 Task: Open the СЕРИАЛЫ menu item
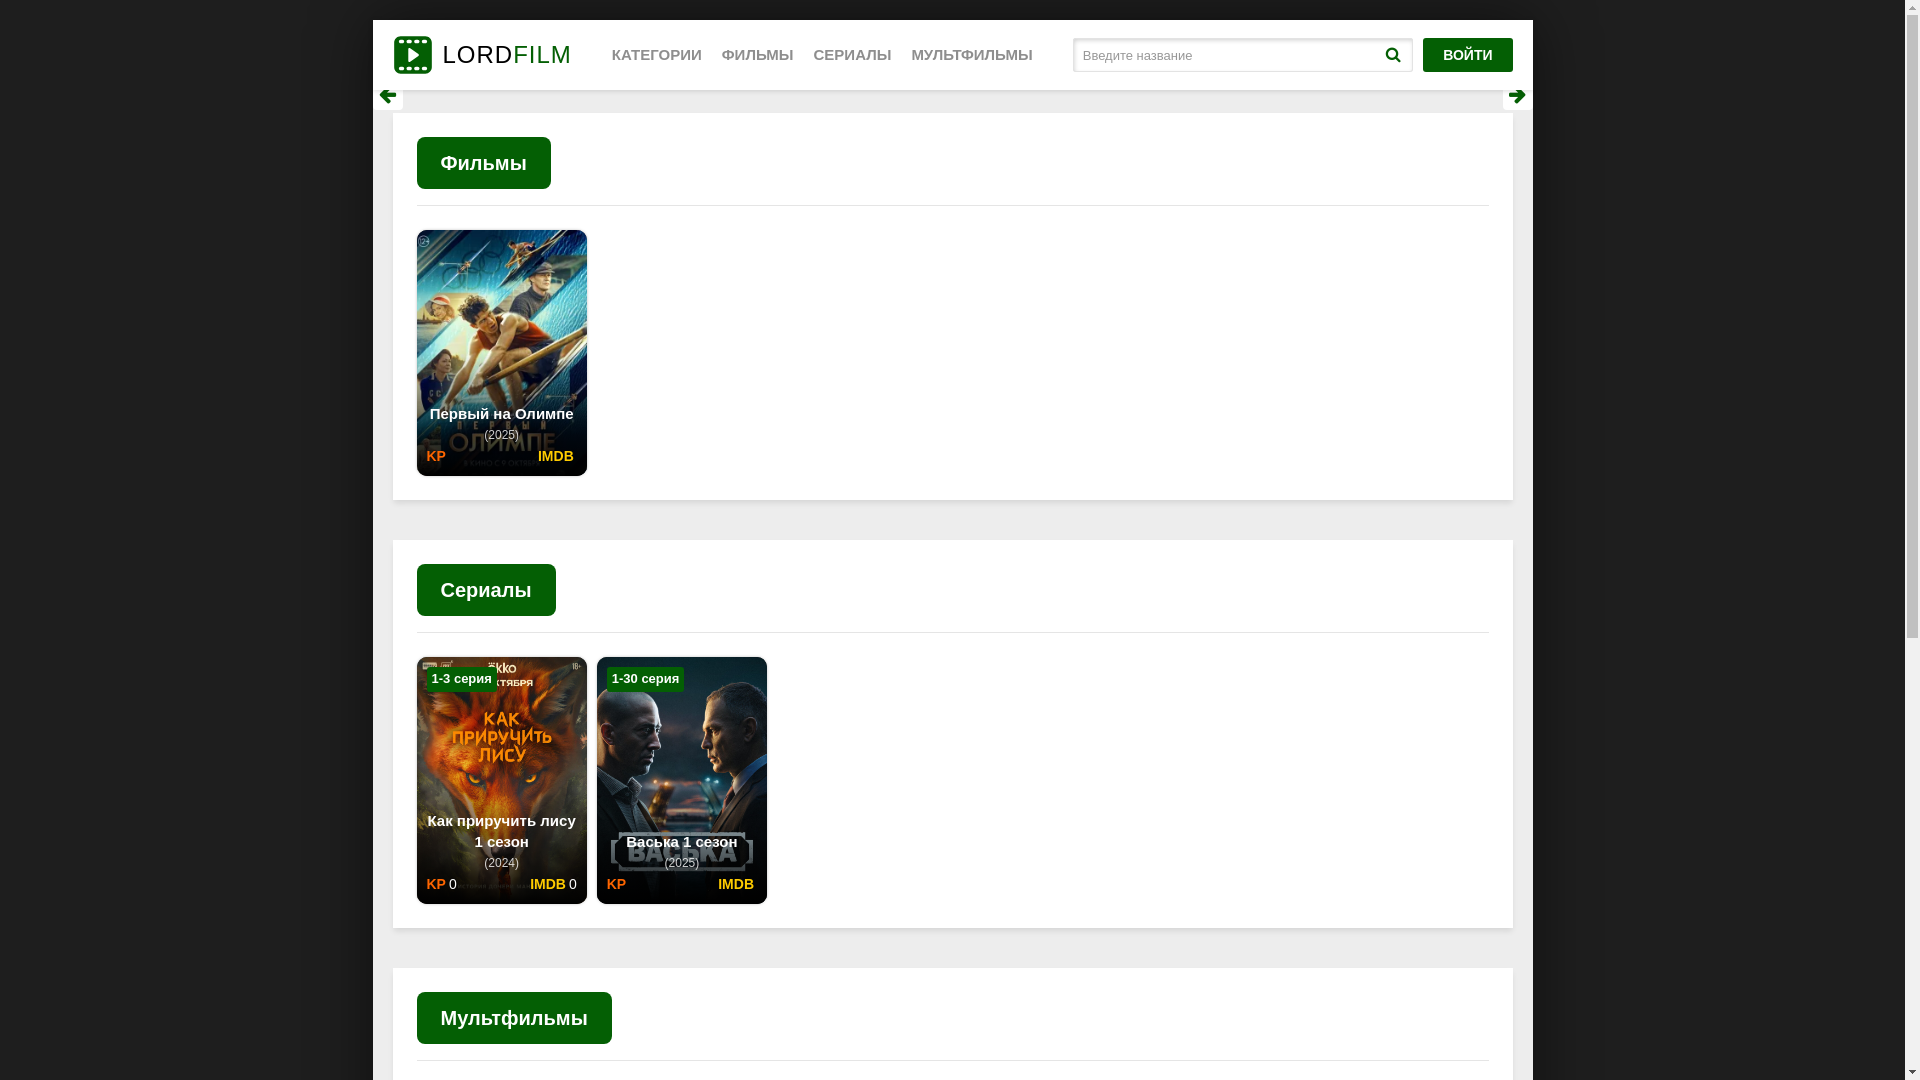click(852, 55)
